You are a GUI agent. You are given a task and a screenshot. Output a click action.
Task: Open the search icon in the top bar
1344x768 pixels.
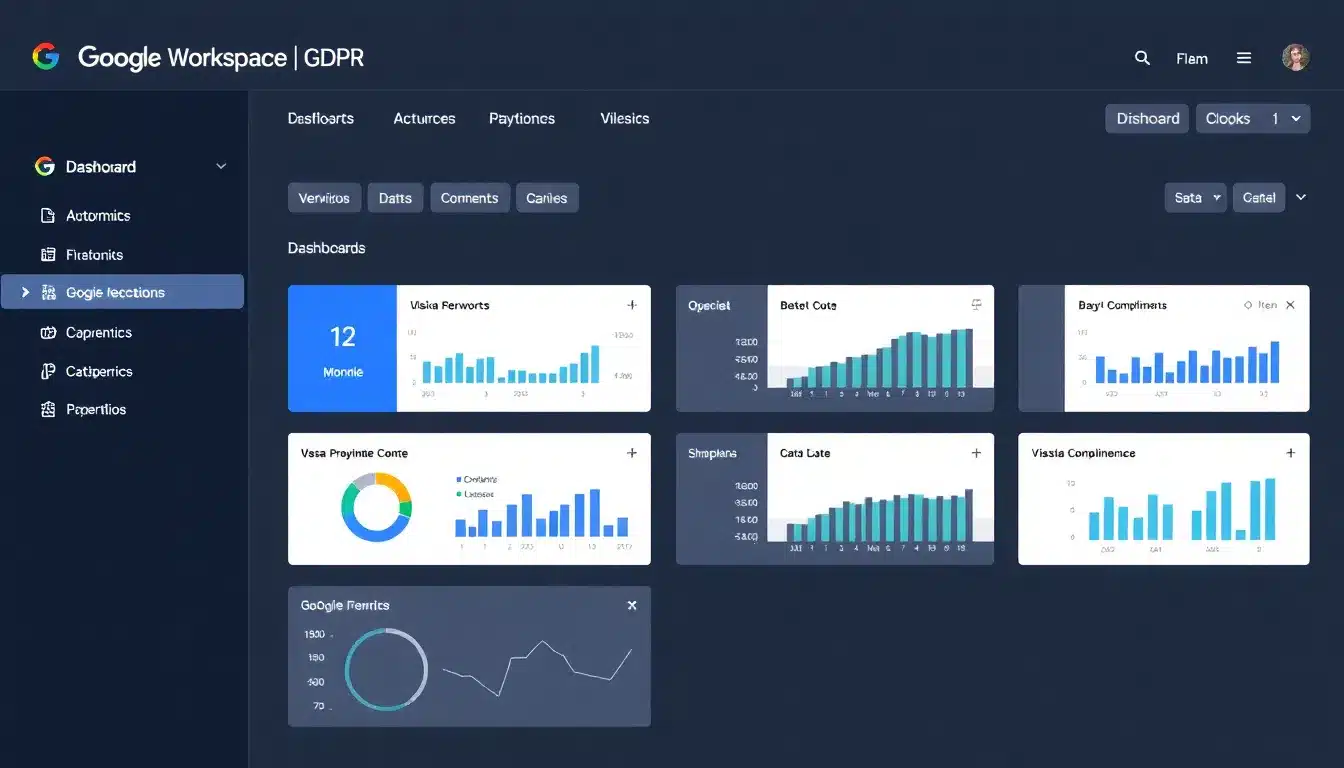point(1142,58)
